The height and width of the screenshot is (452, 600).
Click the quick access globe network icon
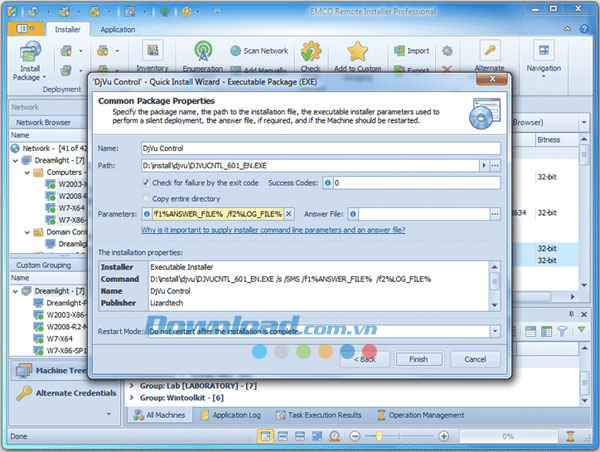point(165,11)
